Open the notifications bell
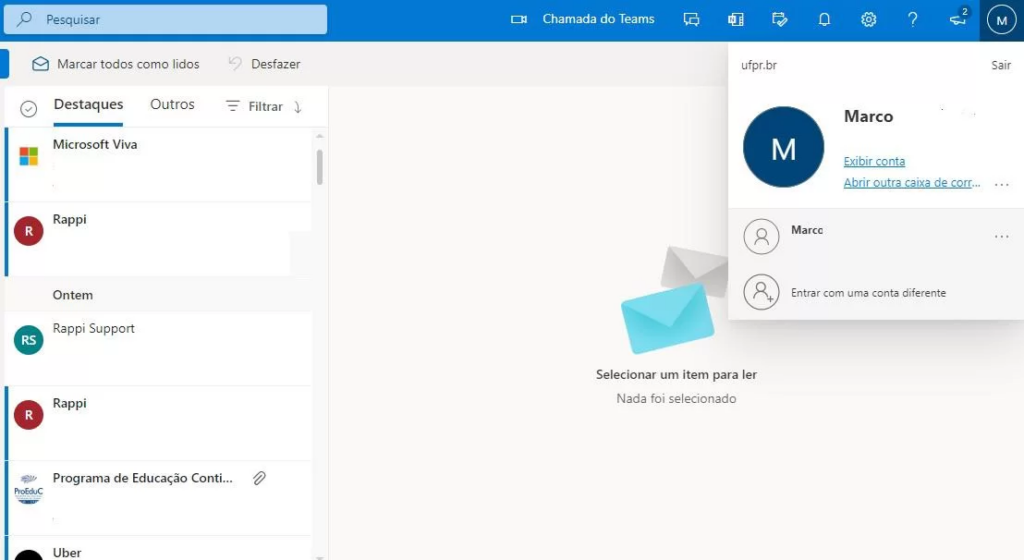The image size is (1024, 560). 824,19
